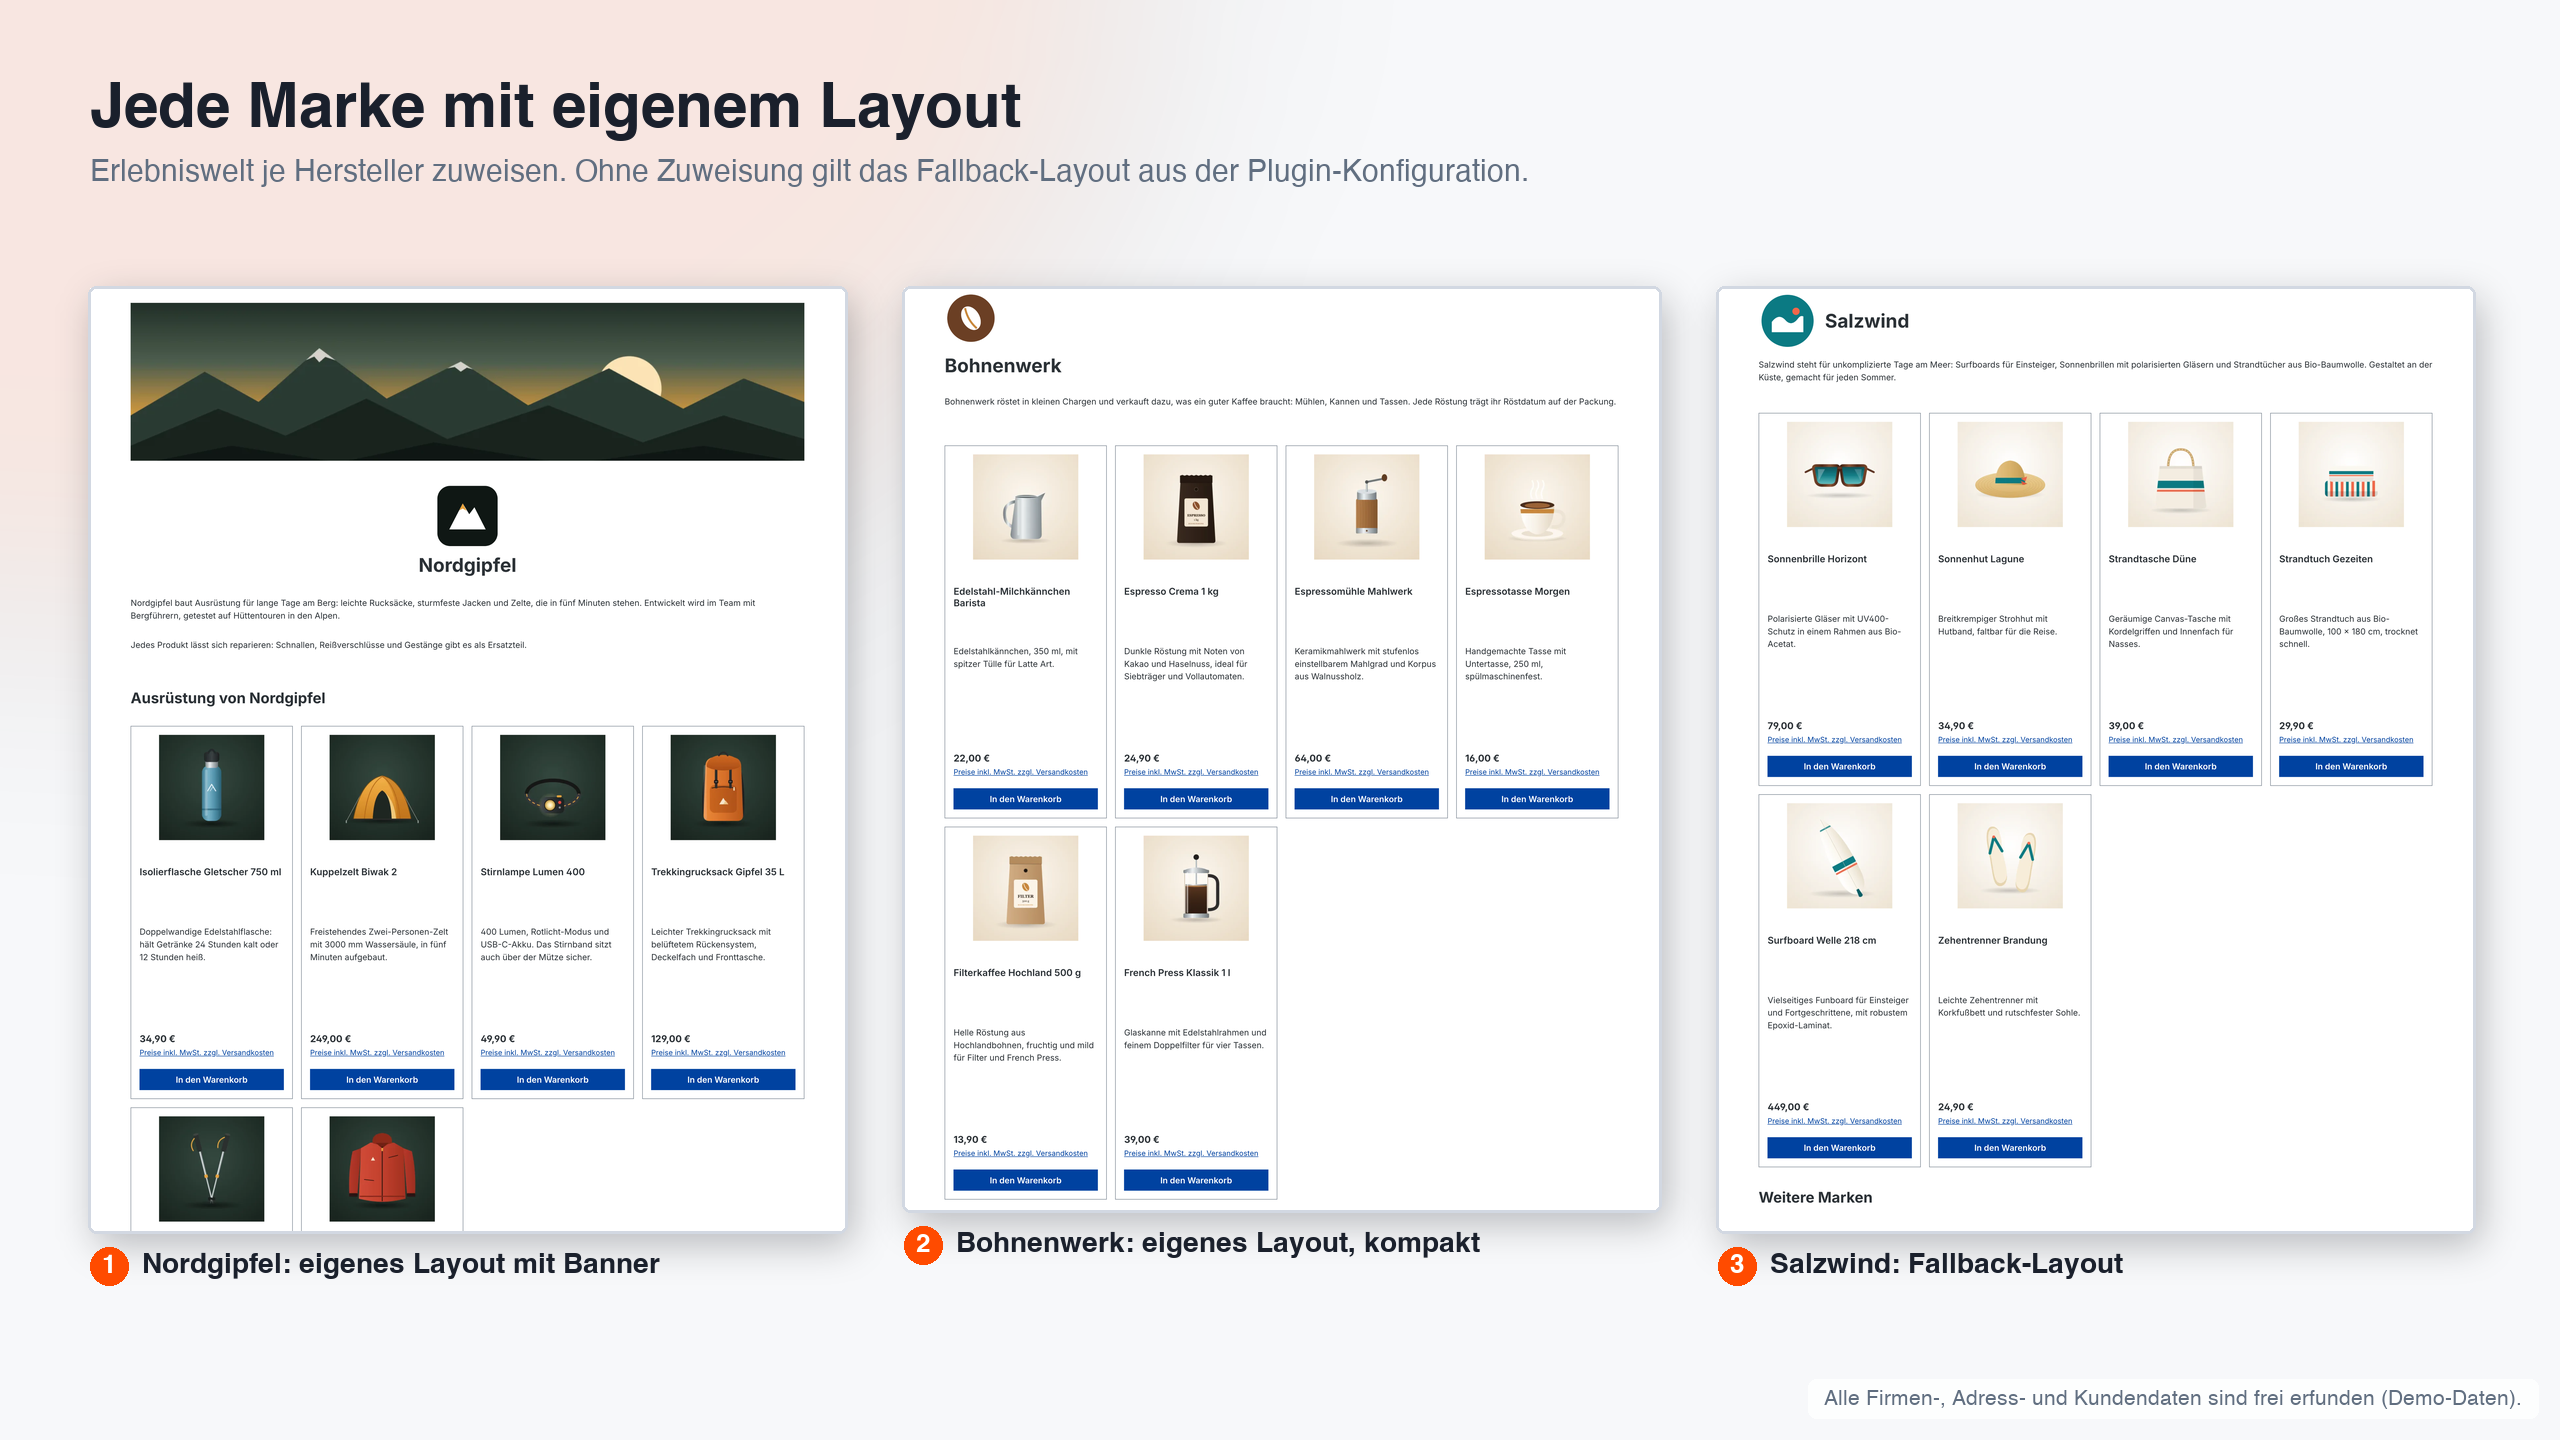Open the French Press Klassik image
Image resolution: width=2560 pixels, height=1440 pixels.
click(x=1196, y=888)
